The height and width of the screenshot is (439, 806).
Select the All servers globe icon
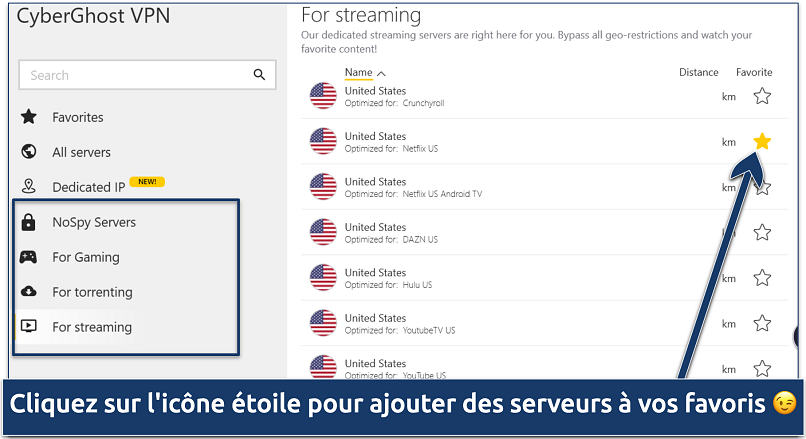[x=29, y=152]
